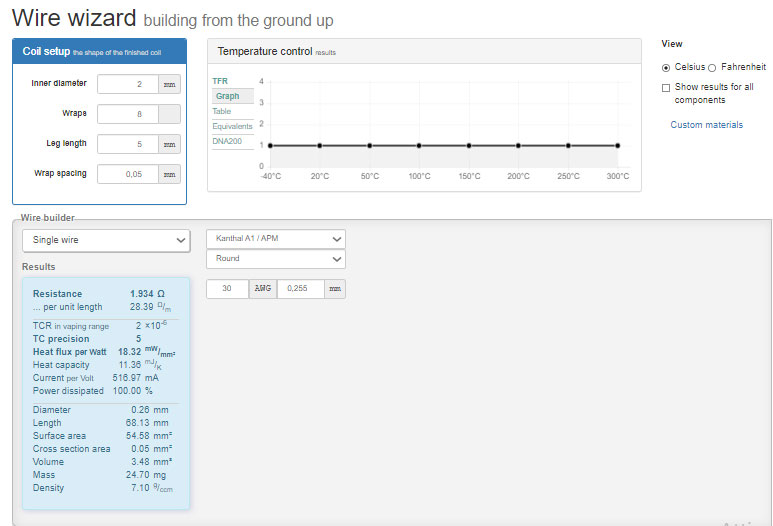
Task: Select the Celsius radio button
Action: [666, 68]
